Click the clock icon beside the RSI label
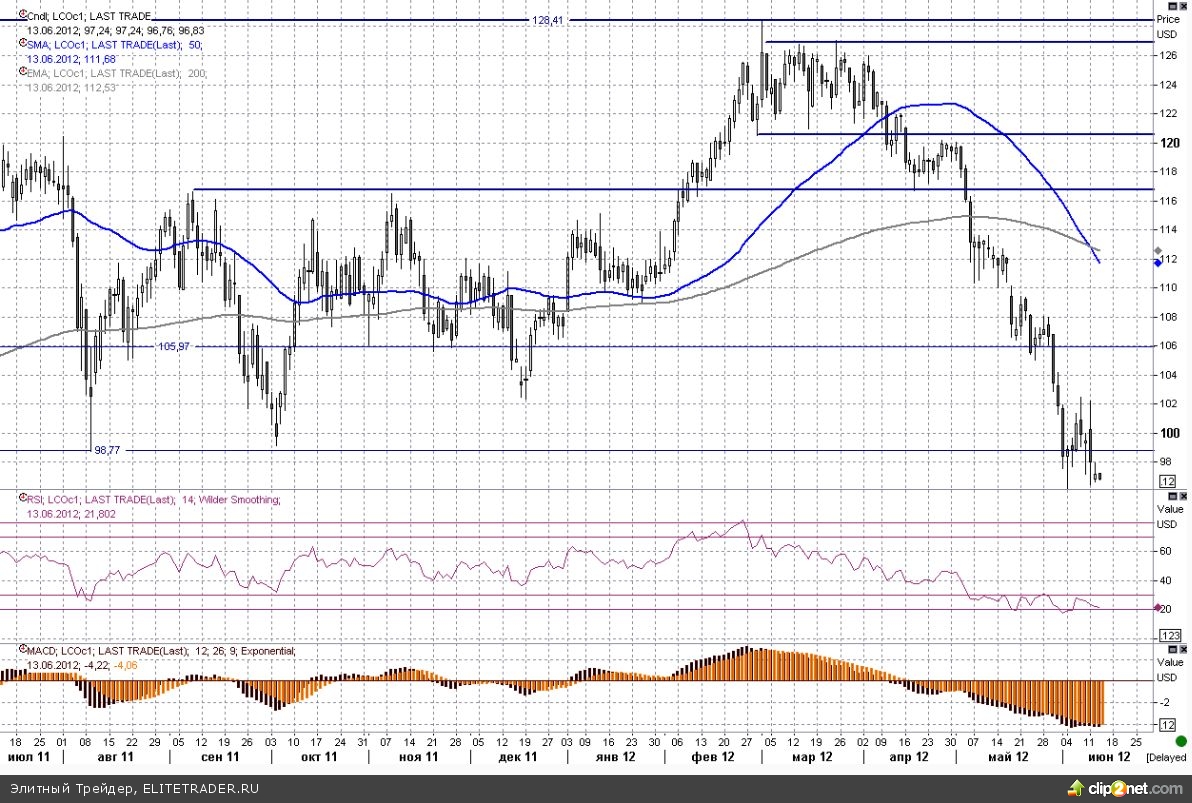The image size is (1192, 803). coord(22,499)
